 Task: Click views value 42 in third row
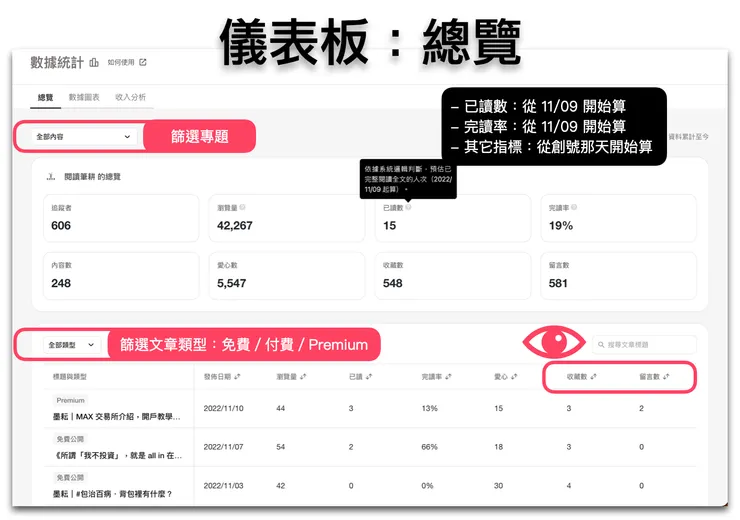(x=280, y=486)
